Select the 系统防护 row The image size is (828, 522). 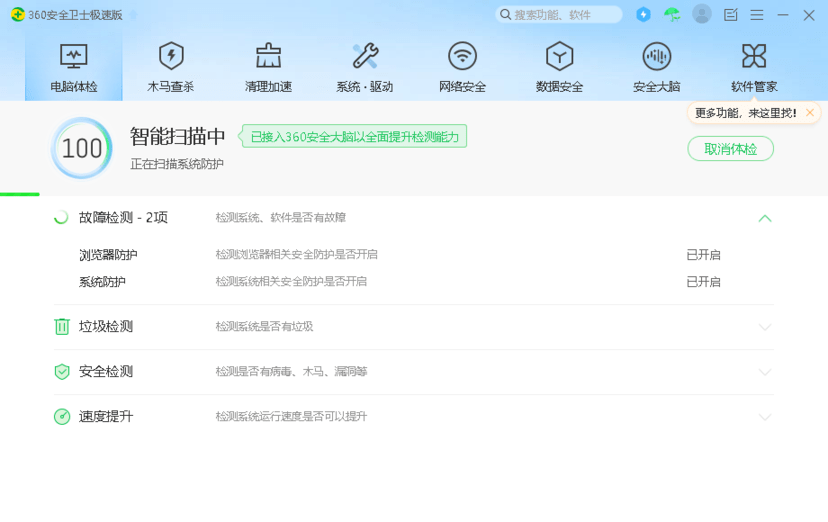coord(413,282)
